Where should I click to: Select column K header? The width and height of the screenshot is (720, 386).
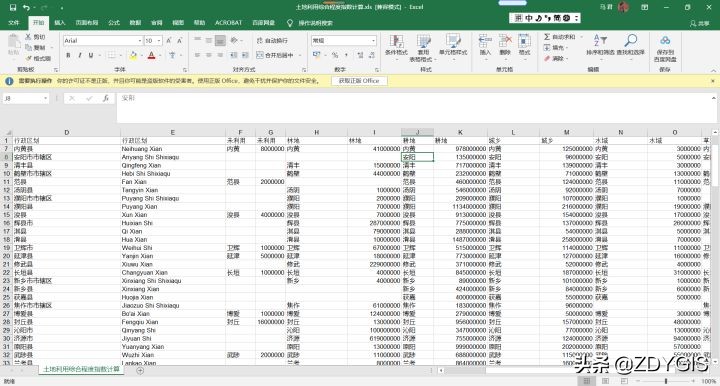click(x=460, y=132)
